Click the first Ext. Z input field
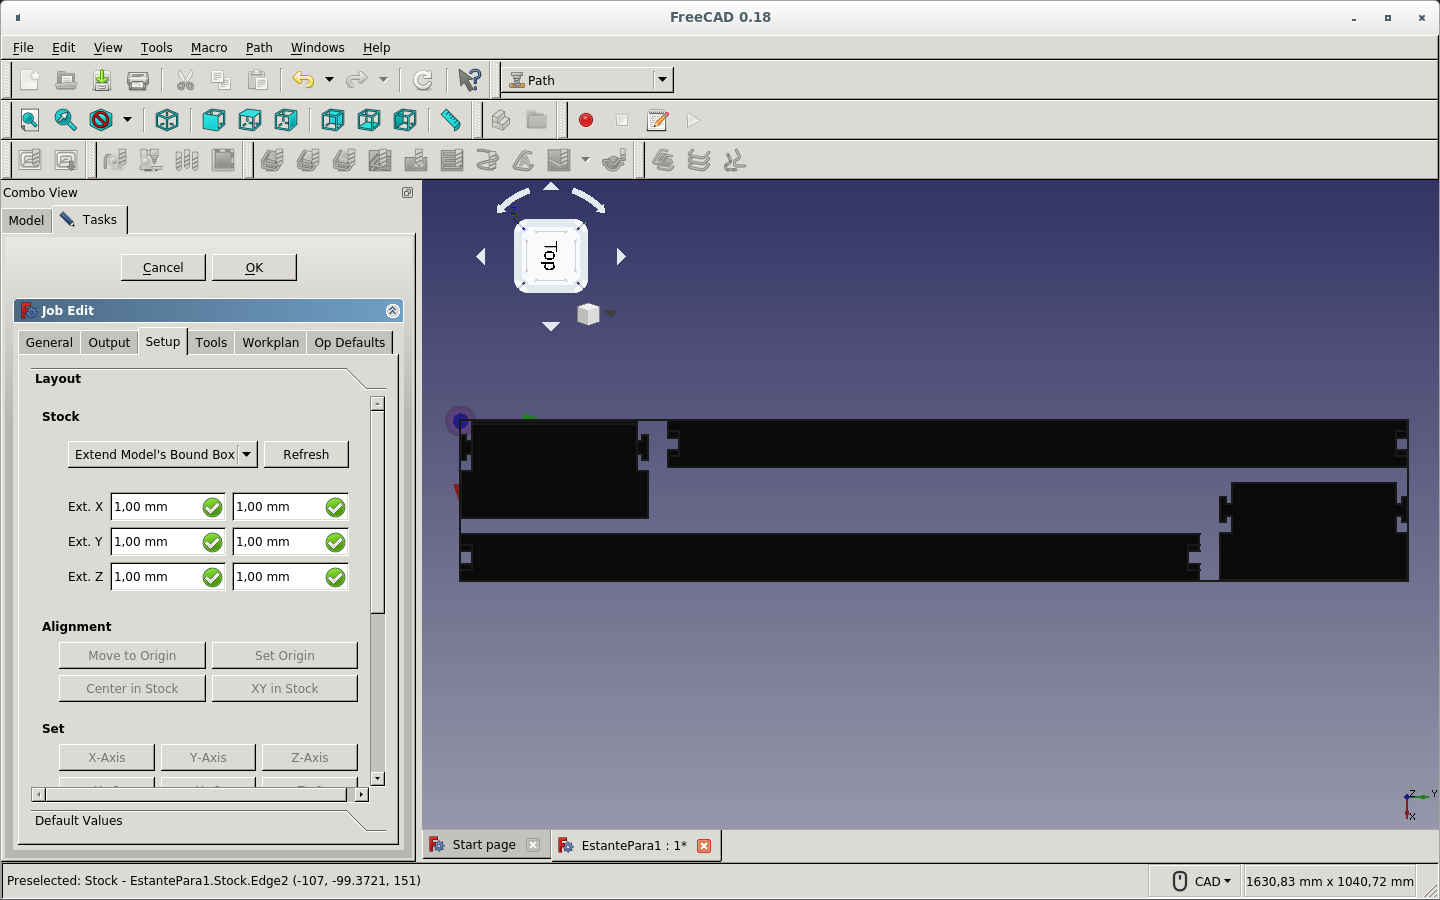 point(168,577)
